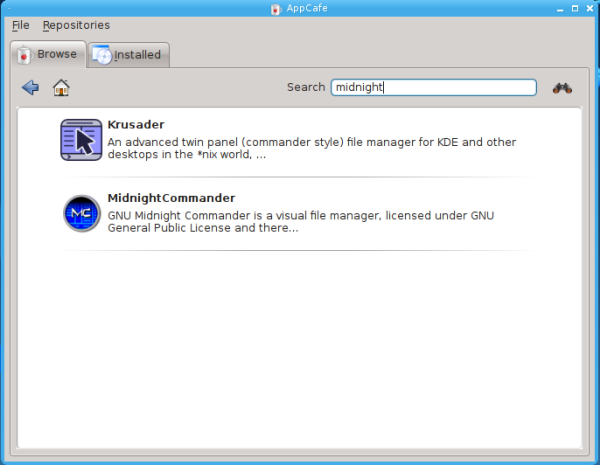Screen dimensions: 600x465
Task: Click the Search label
Action: (x=306, y=87)
